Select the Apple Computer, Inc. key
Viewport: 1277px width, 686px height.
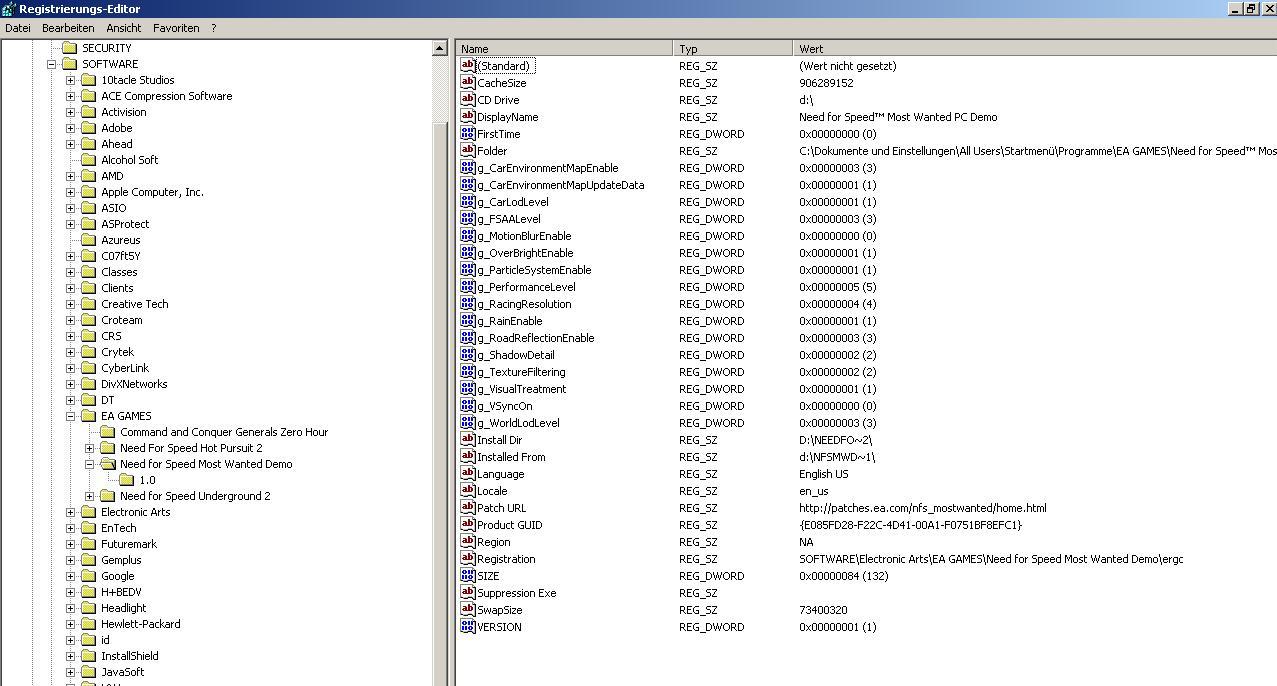pyautogui.click(x=152, y=192)
